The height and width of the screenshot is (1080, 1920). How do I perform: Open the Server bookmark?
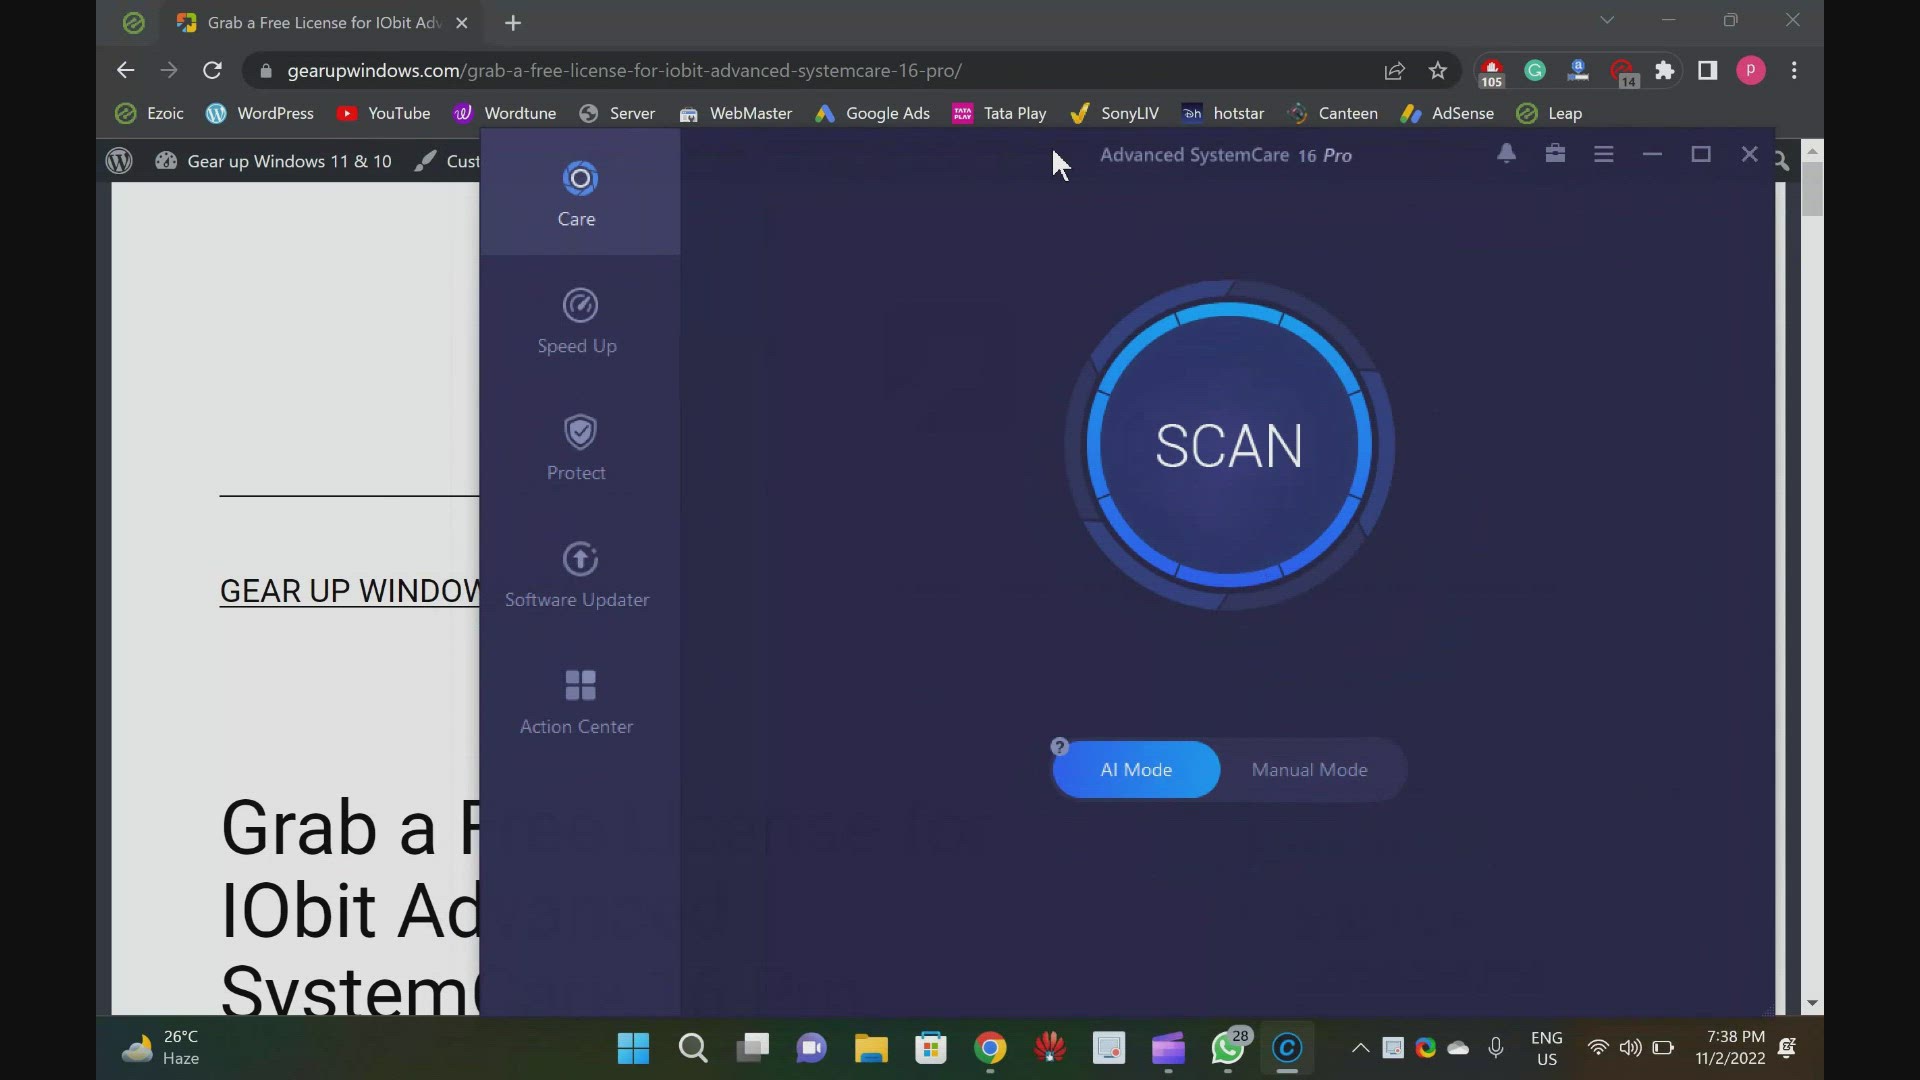pyautogui.click(x=618, y=113)
